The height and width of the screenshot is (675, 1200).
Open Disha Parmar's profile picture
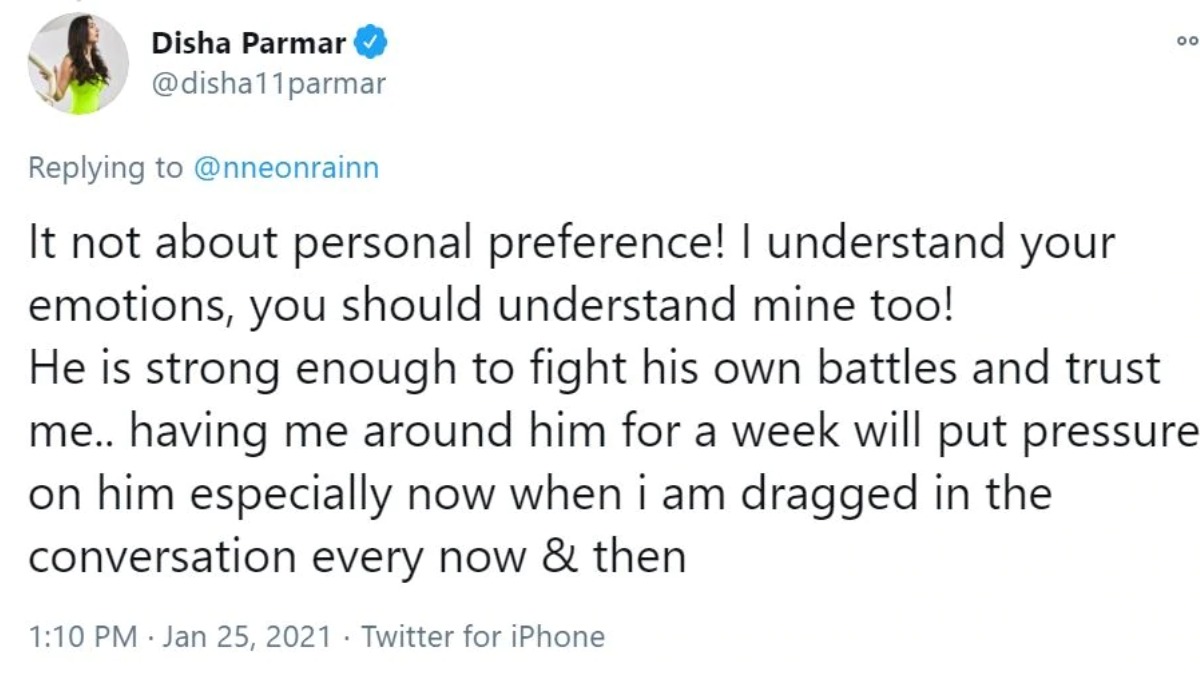78,64
